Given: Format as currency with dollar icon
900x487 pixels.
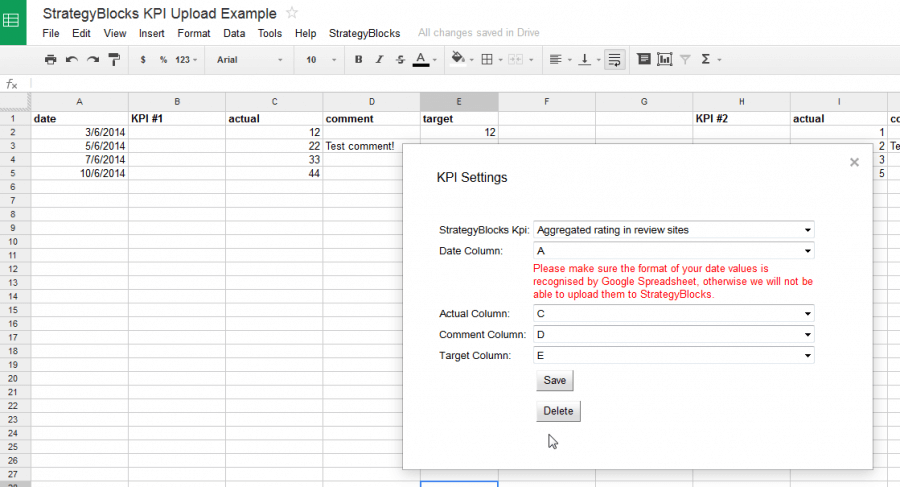Looking at the screenshot, I should [143, 60].
